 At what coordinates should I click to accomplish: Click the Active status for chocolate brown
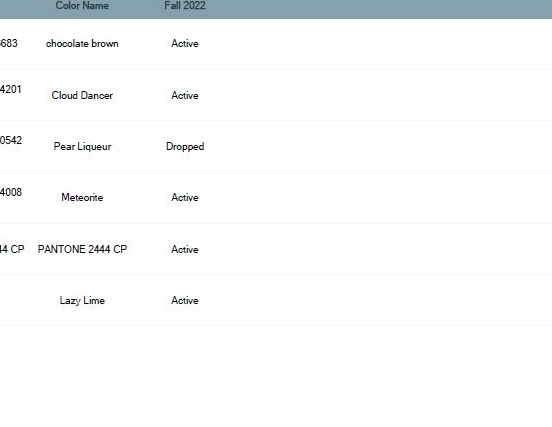click(185, 44)
